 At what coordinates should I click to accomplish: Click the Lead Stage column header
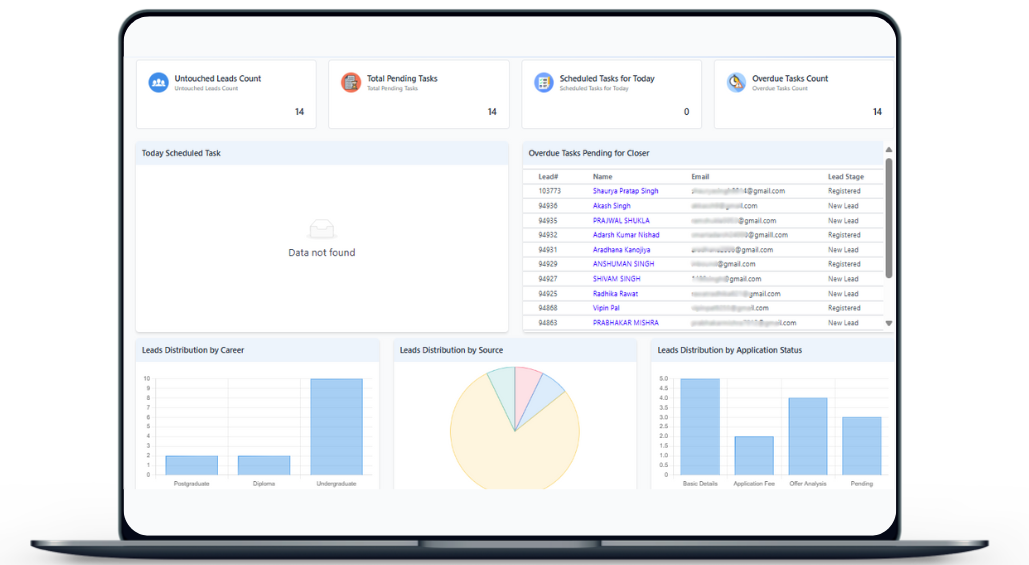[x=845, y=177]
